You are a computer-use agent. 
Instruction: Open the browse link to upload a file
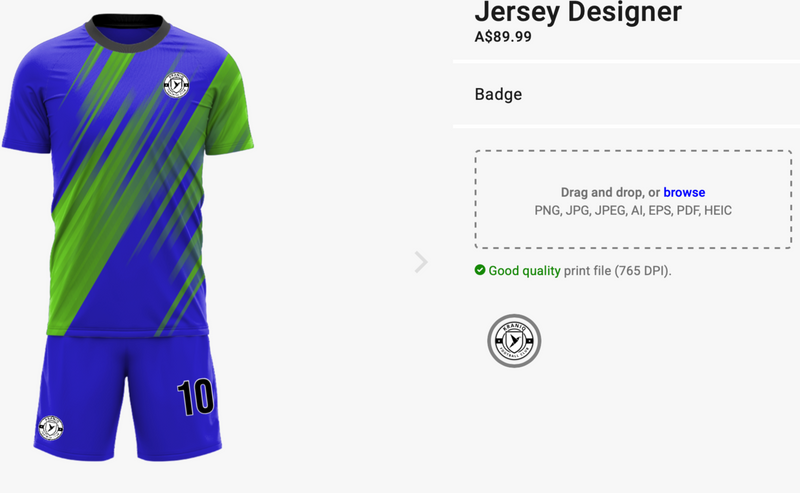click(x=684, y=192)
